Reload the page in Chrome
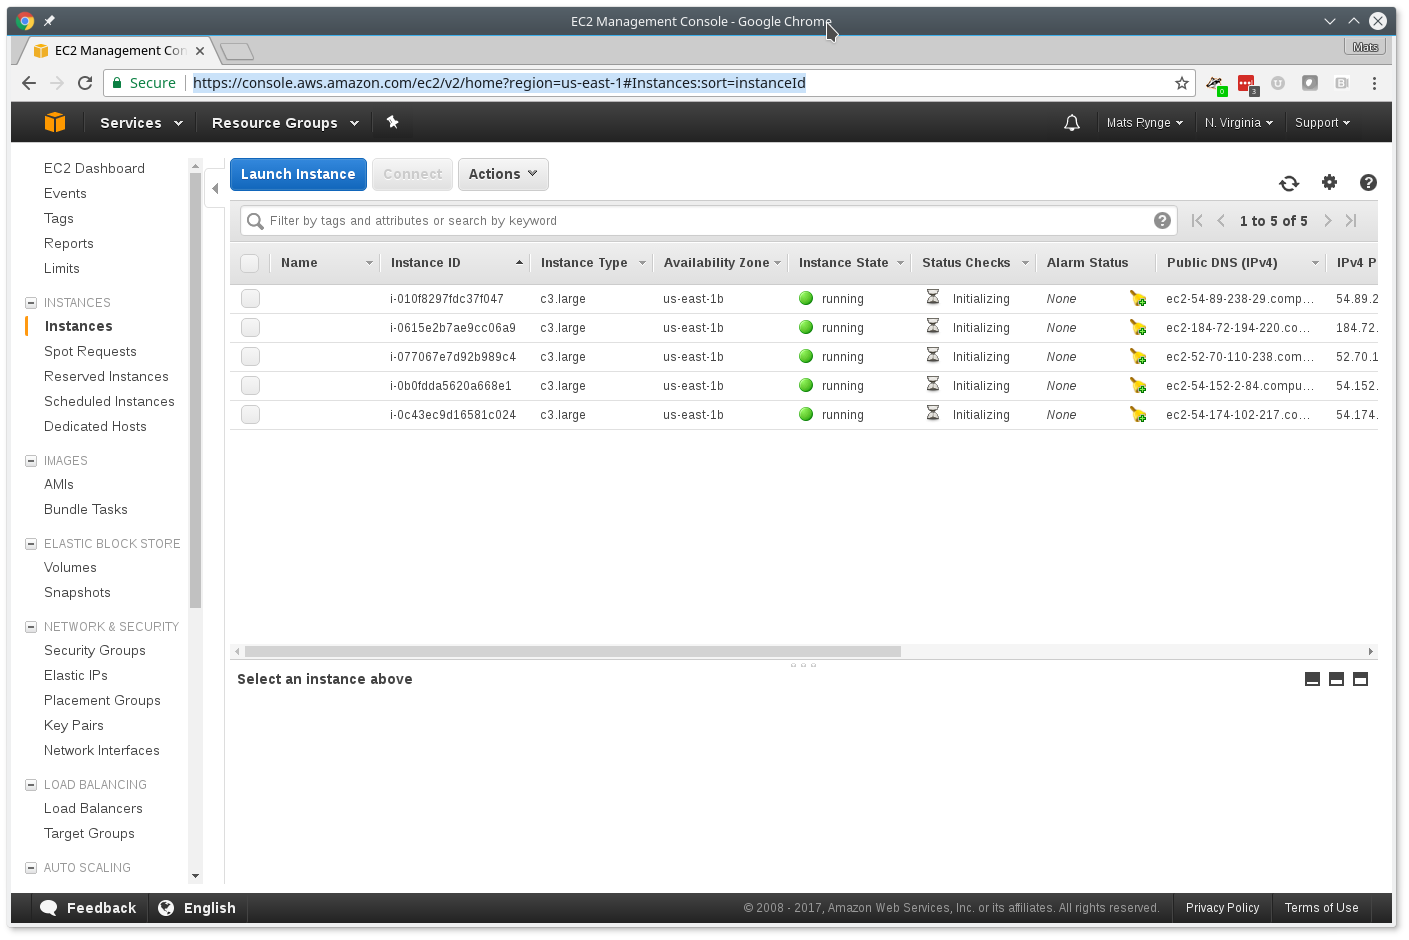This screenshot has height=940, width=1409. 85,83
